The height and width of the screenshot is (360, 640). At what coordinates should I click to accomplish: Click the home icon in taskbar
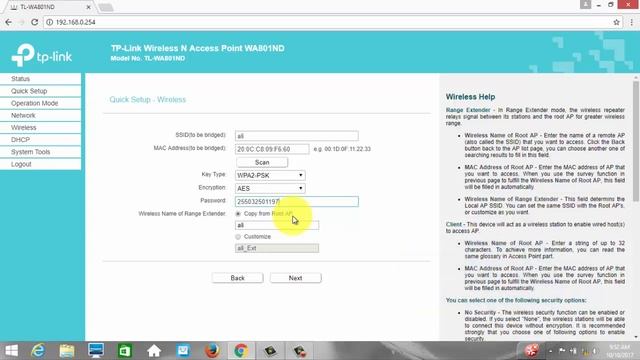(154, 351)
